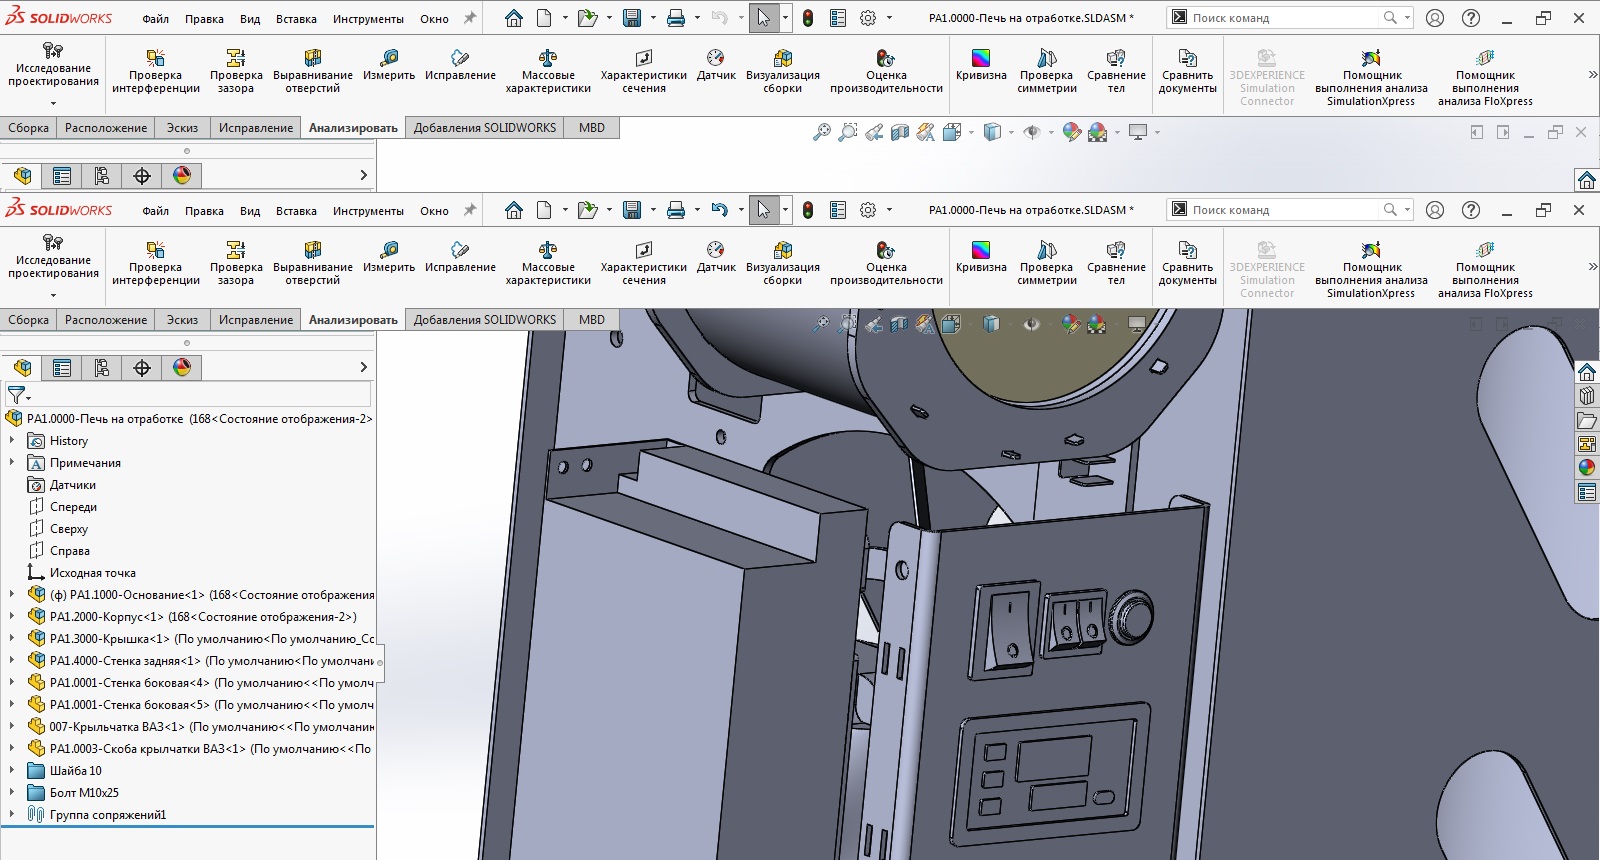Switch to the Добавления SOLIDWORKS tab
Viewport: 1600px width, 860px height.
(485, 320)
